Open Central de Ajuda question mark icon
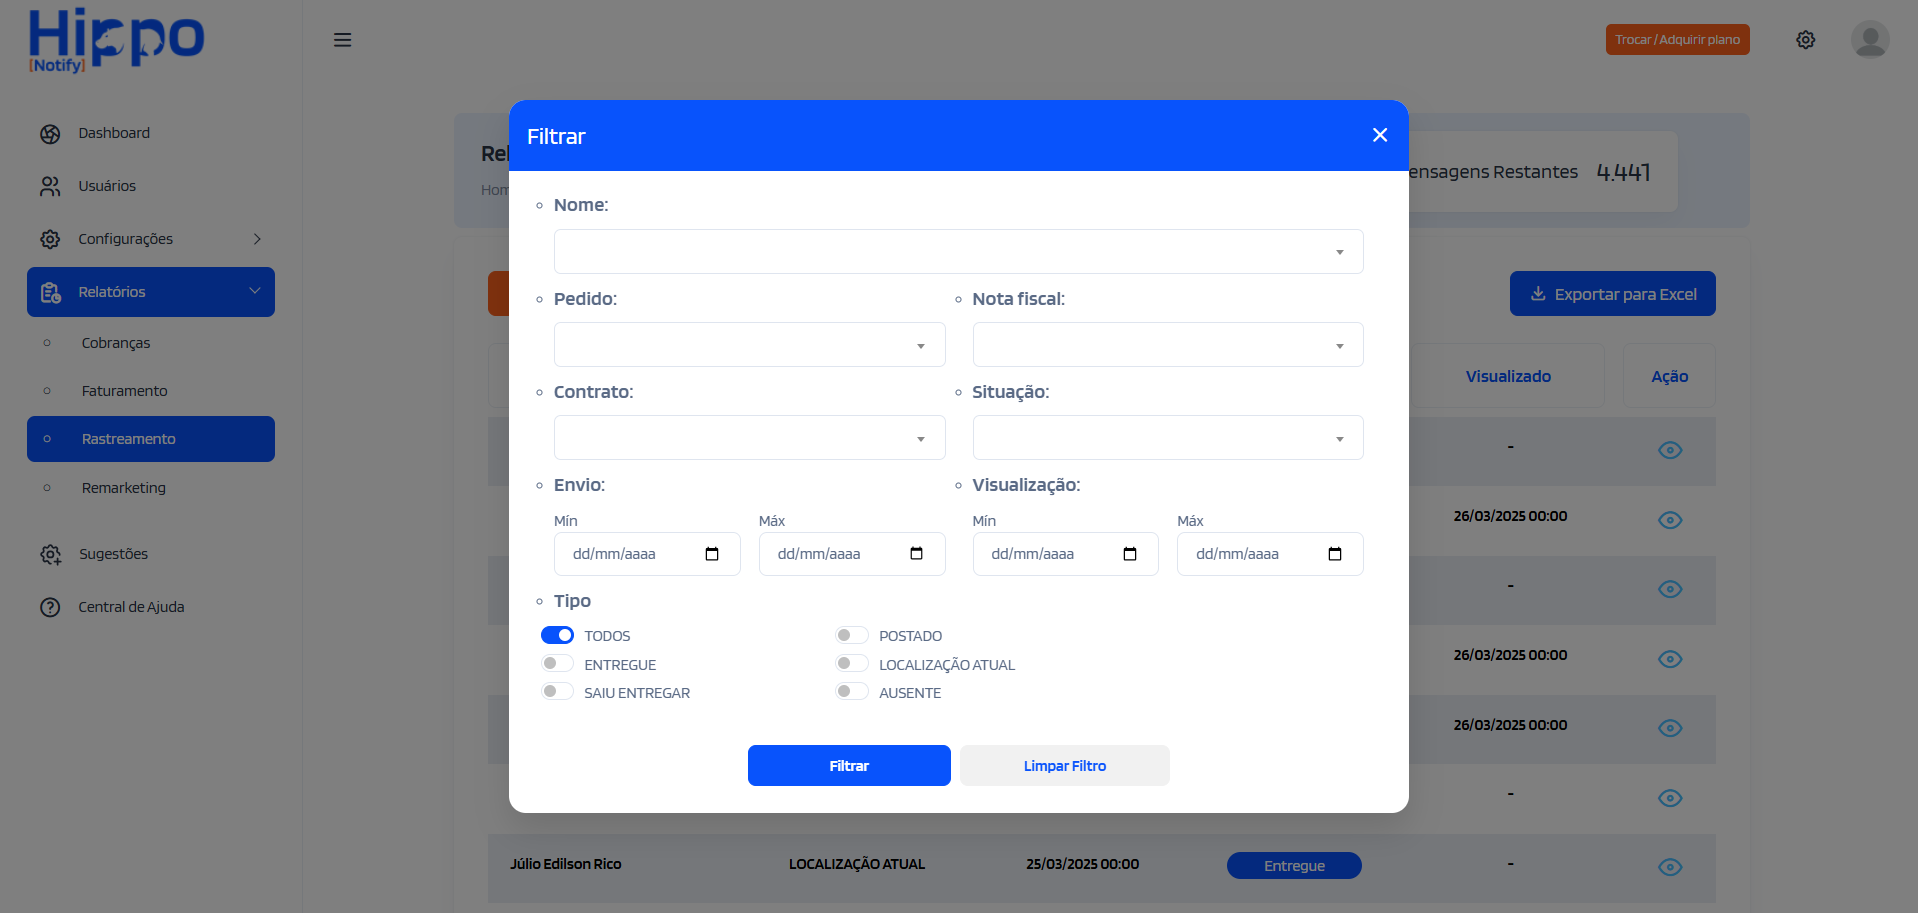 coord(50,607)
